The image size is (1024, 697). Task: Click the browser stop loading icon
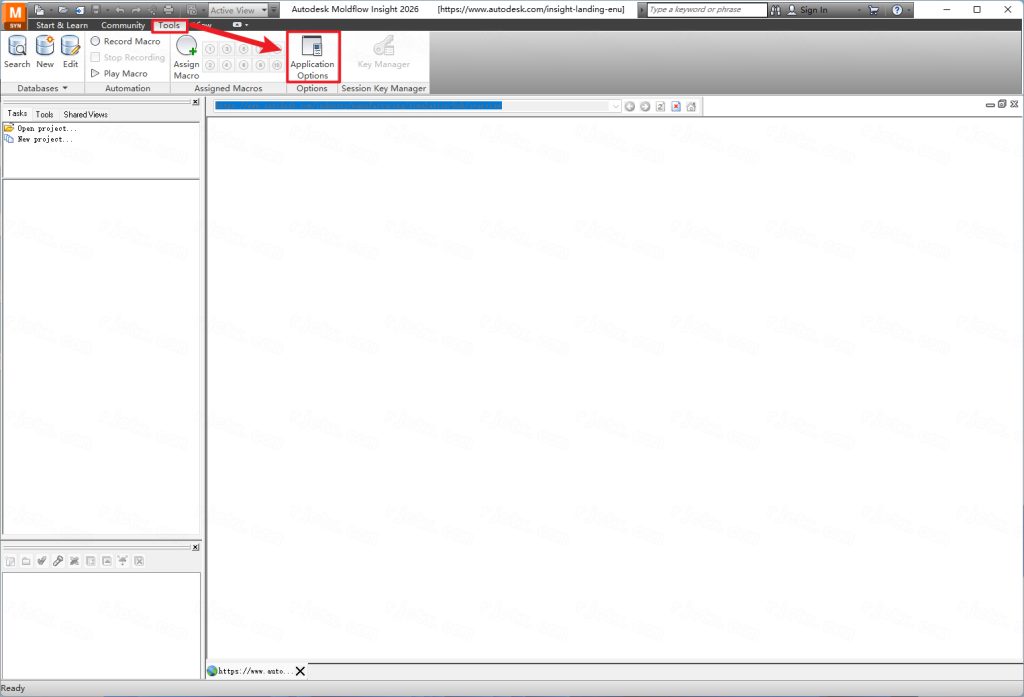[676, 106]
